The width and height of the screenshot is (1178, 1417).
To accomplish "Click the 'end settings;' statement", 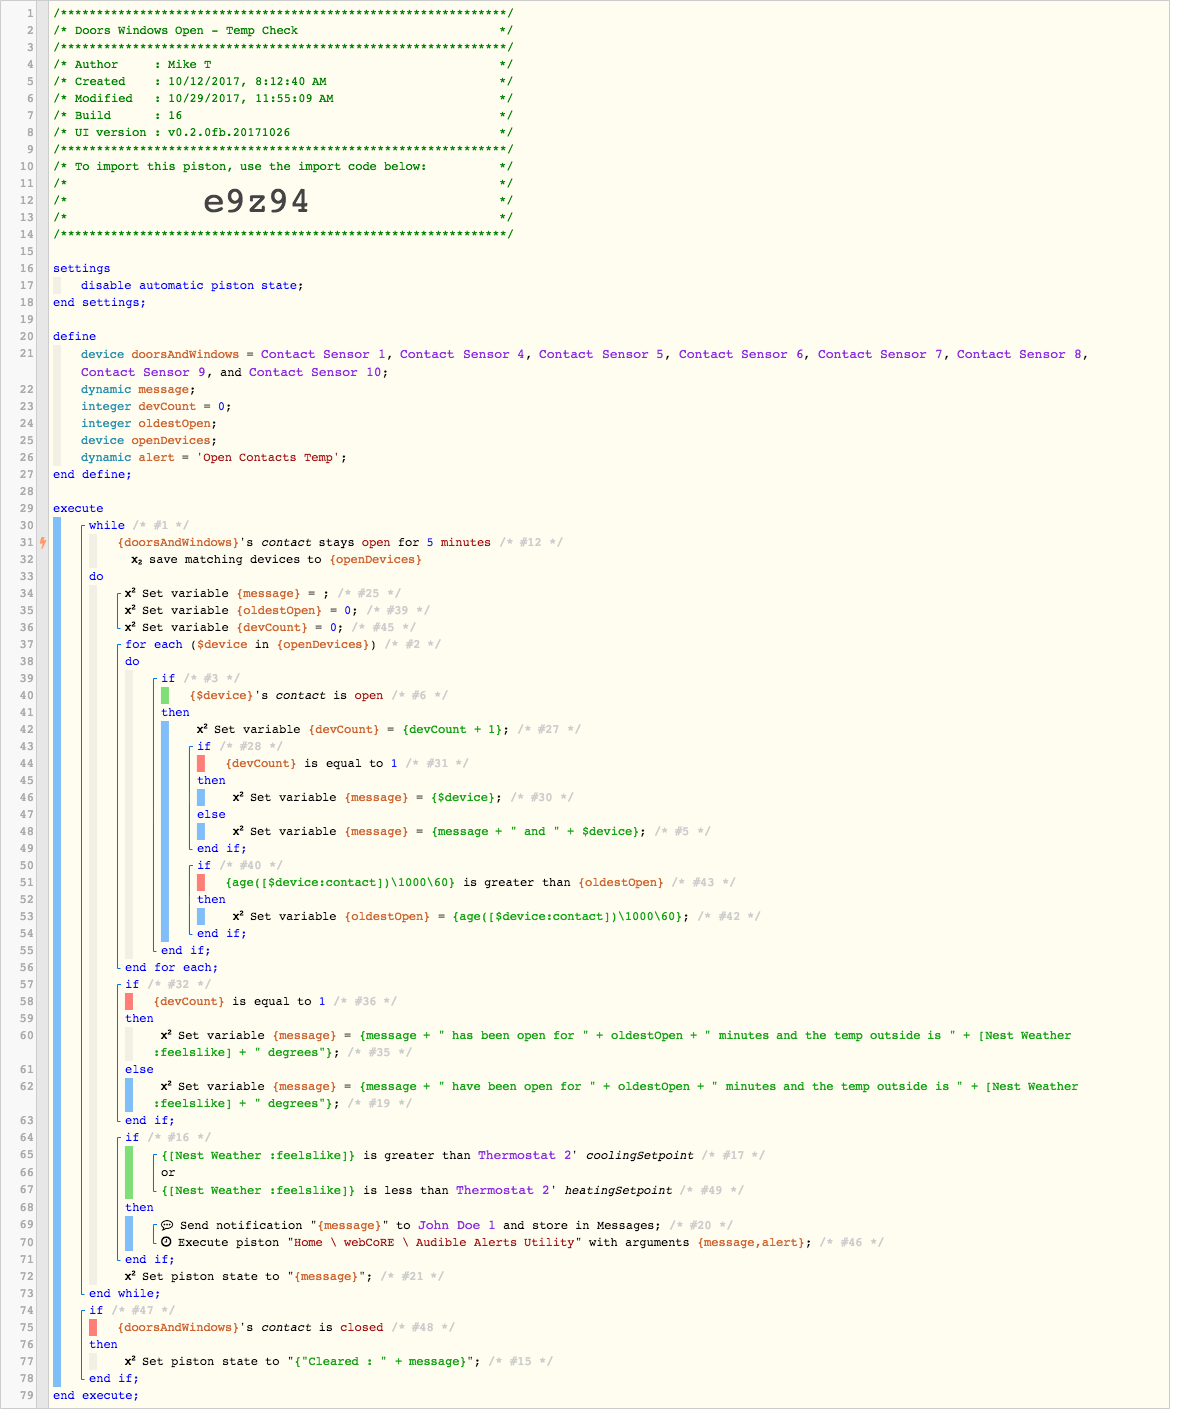I will (99, 302).
